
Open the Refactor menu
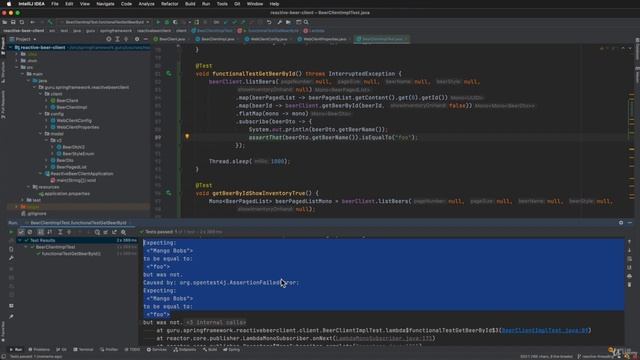[169, 4]
